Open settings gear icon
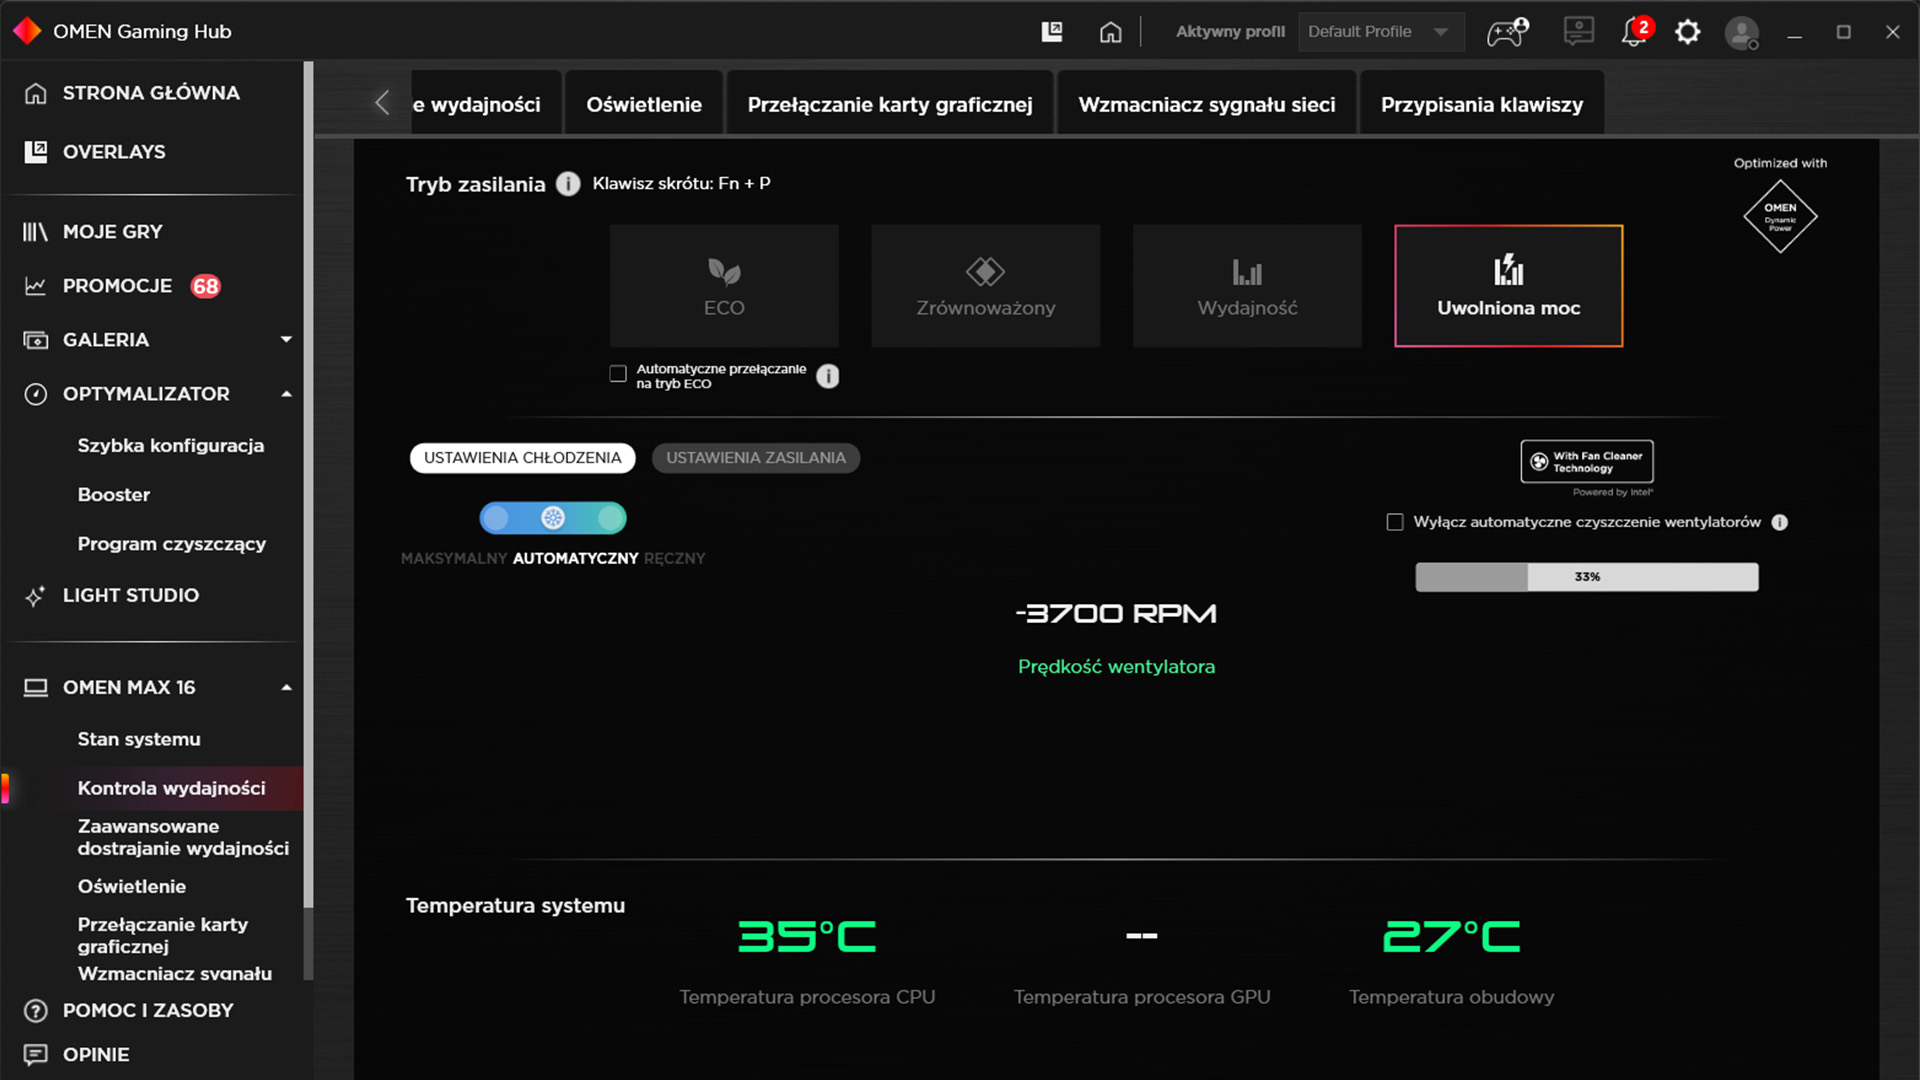 coord(1688,32)
